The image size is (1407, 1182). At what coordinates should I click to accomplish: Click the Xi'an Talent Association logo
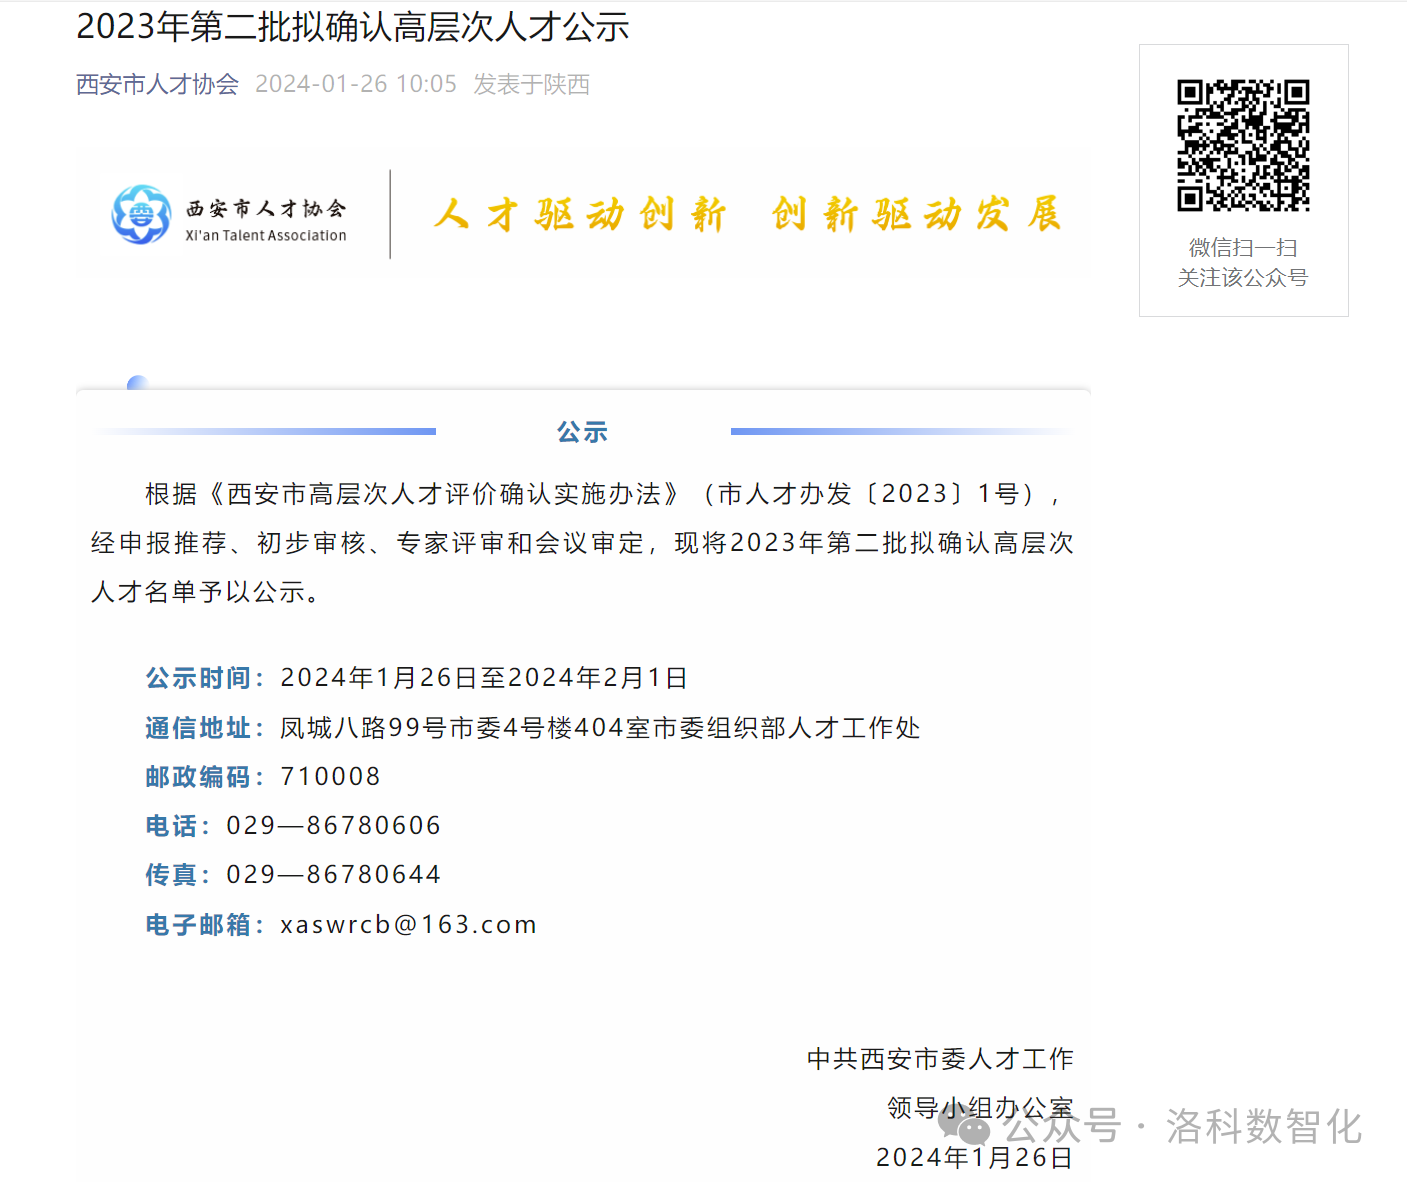pos(229,214)
